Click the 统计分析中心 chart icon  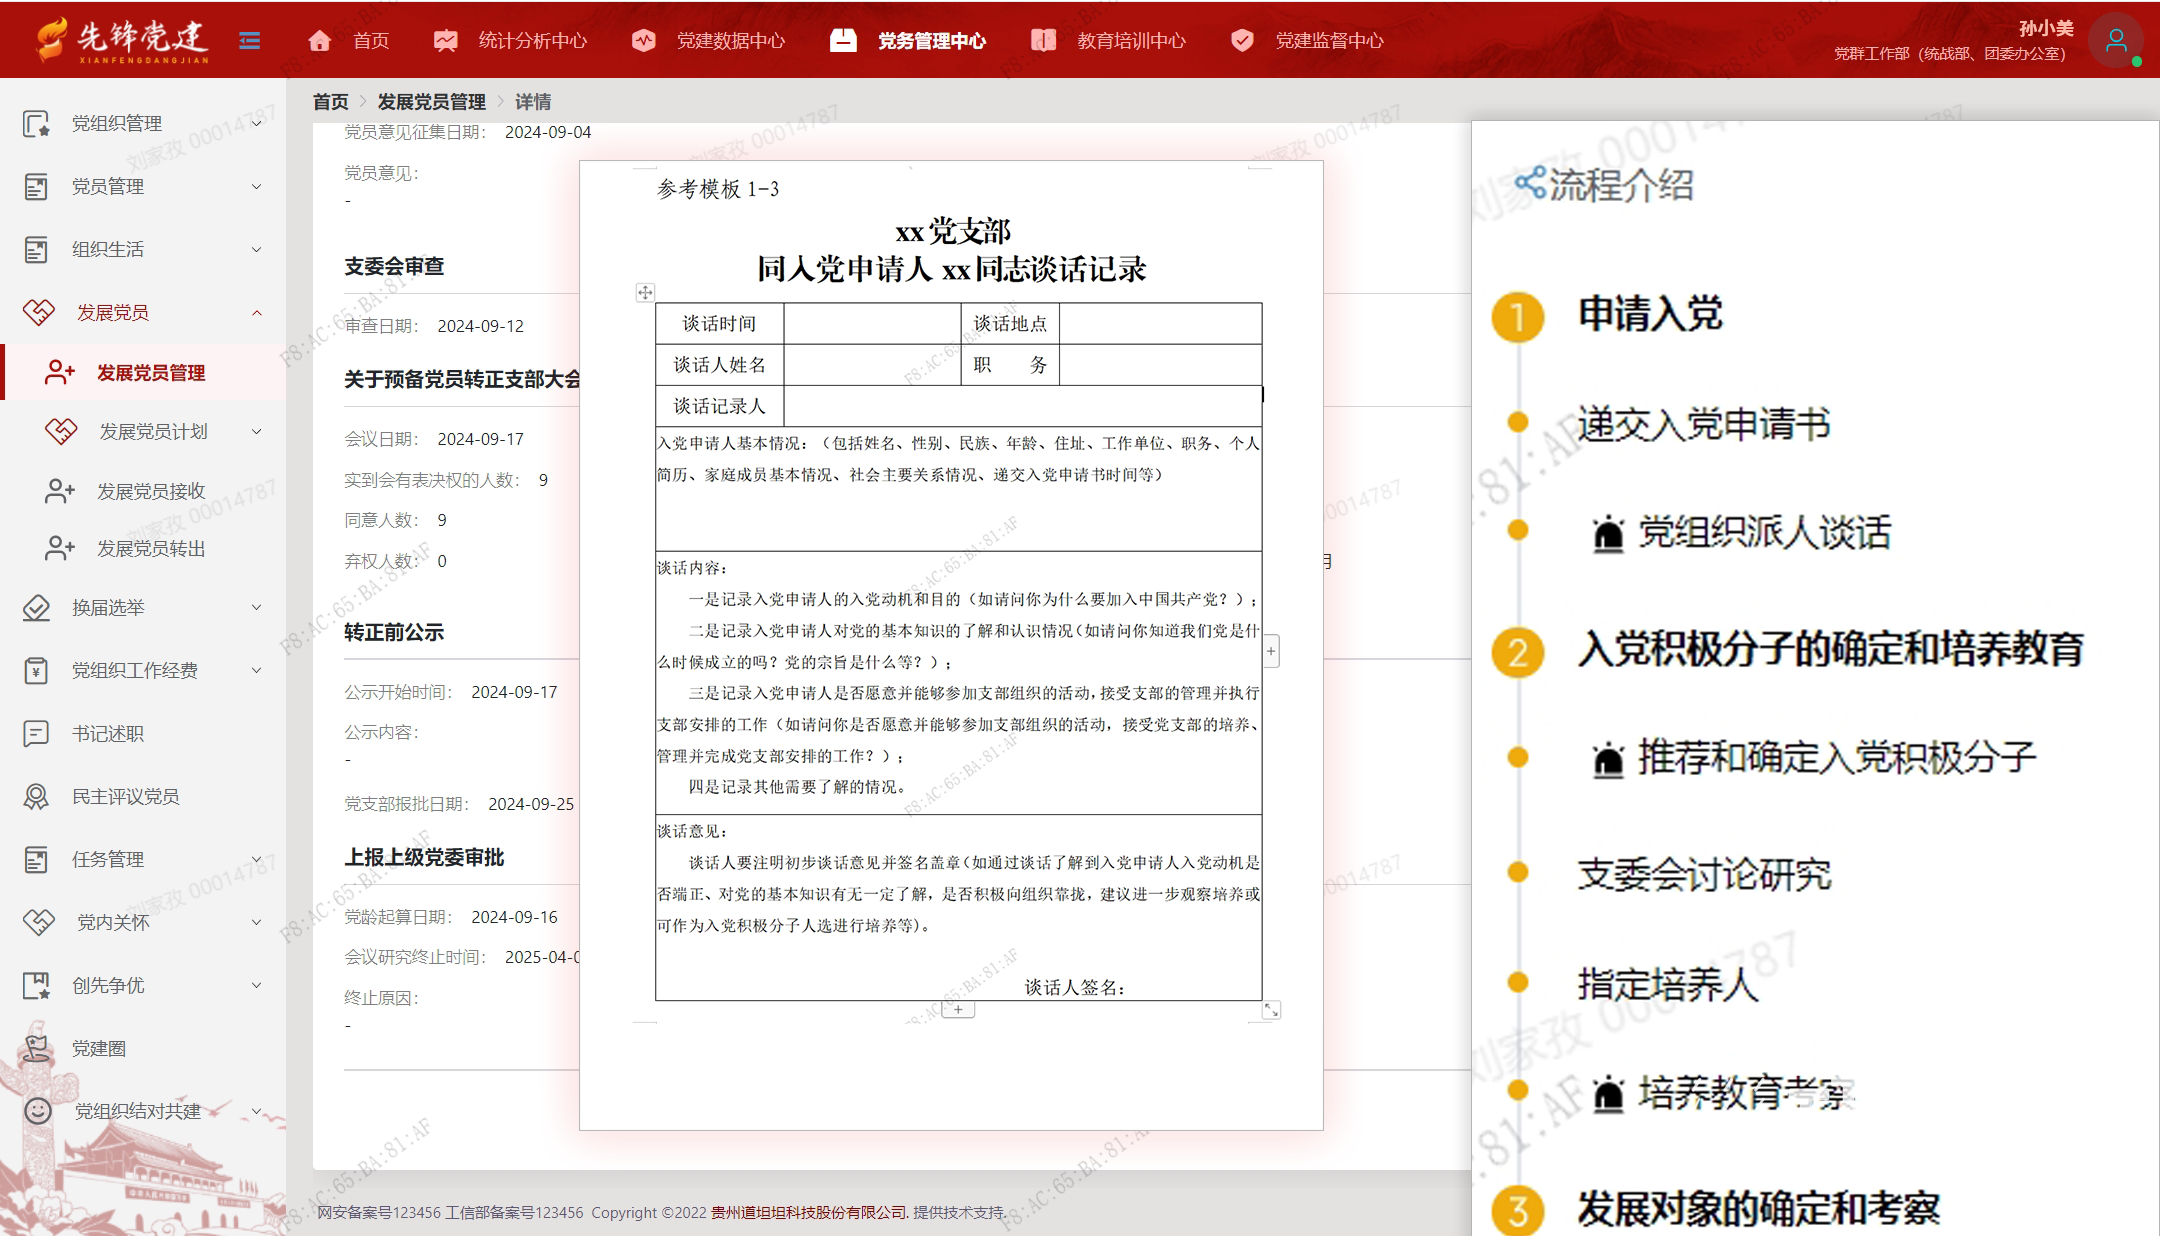click(445, 40)
